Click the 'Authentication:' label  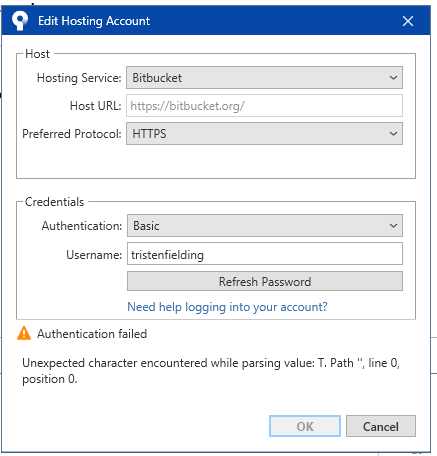coord(82,226)
